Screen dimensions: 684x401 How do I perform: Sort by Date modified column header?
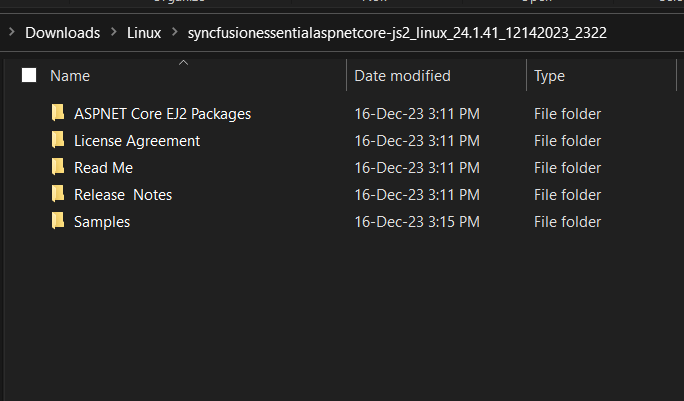pyautogui.click(x=402, y=75)
